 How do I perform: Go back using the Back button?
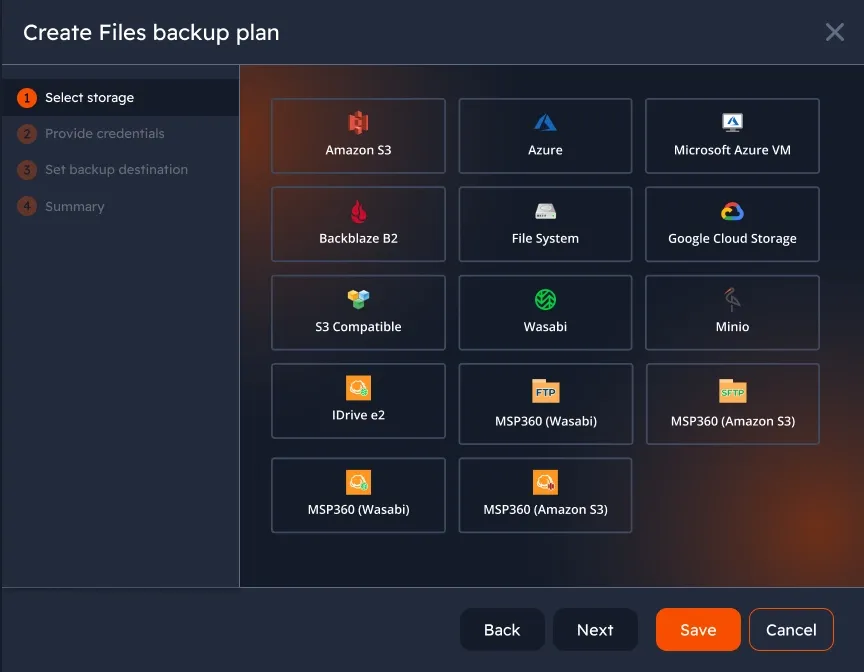point(502,629)
